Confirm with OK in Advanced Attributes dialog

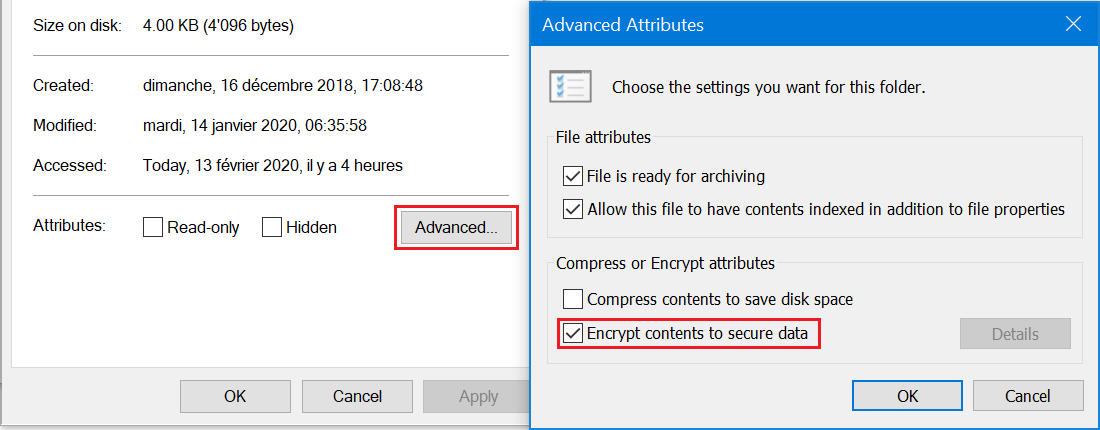[x=907, y=396]
